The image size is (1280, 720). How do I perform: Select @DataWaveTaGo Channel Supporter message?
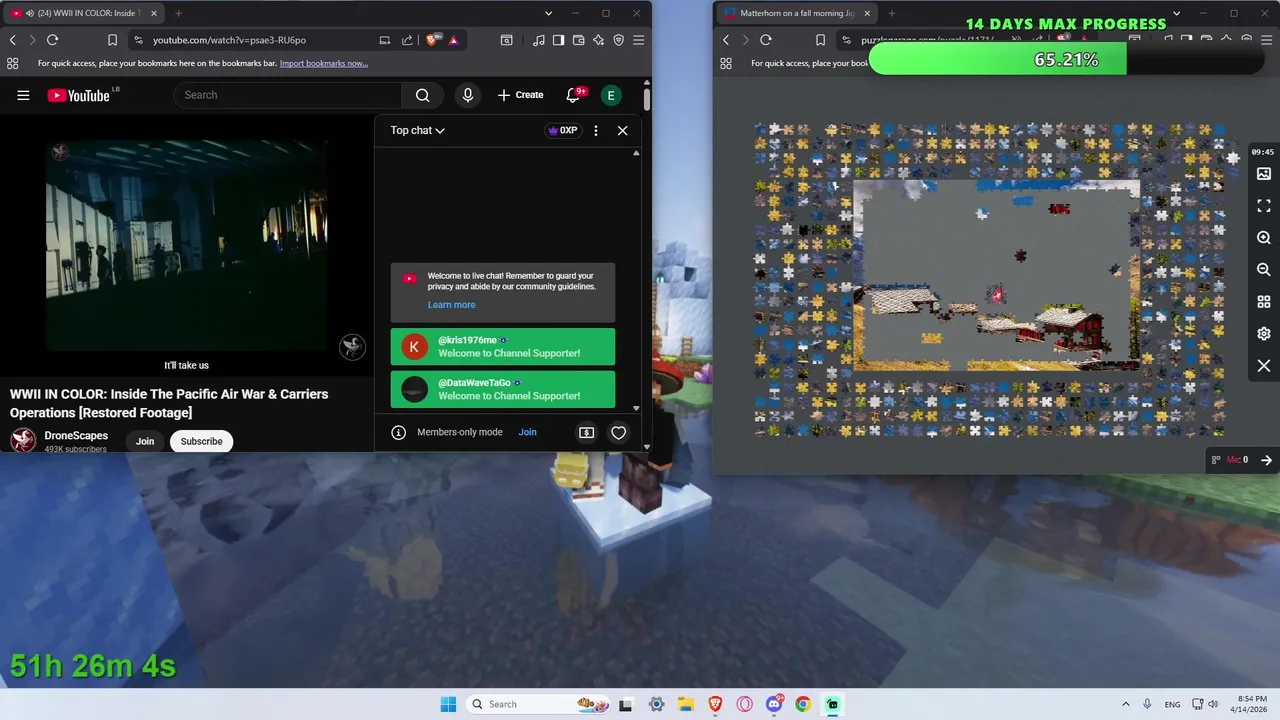point(503,389)
